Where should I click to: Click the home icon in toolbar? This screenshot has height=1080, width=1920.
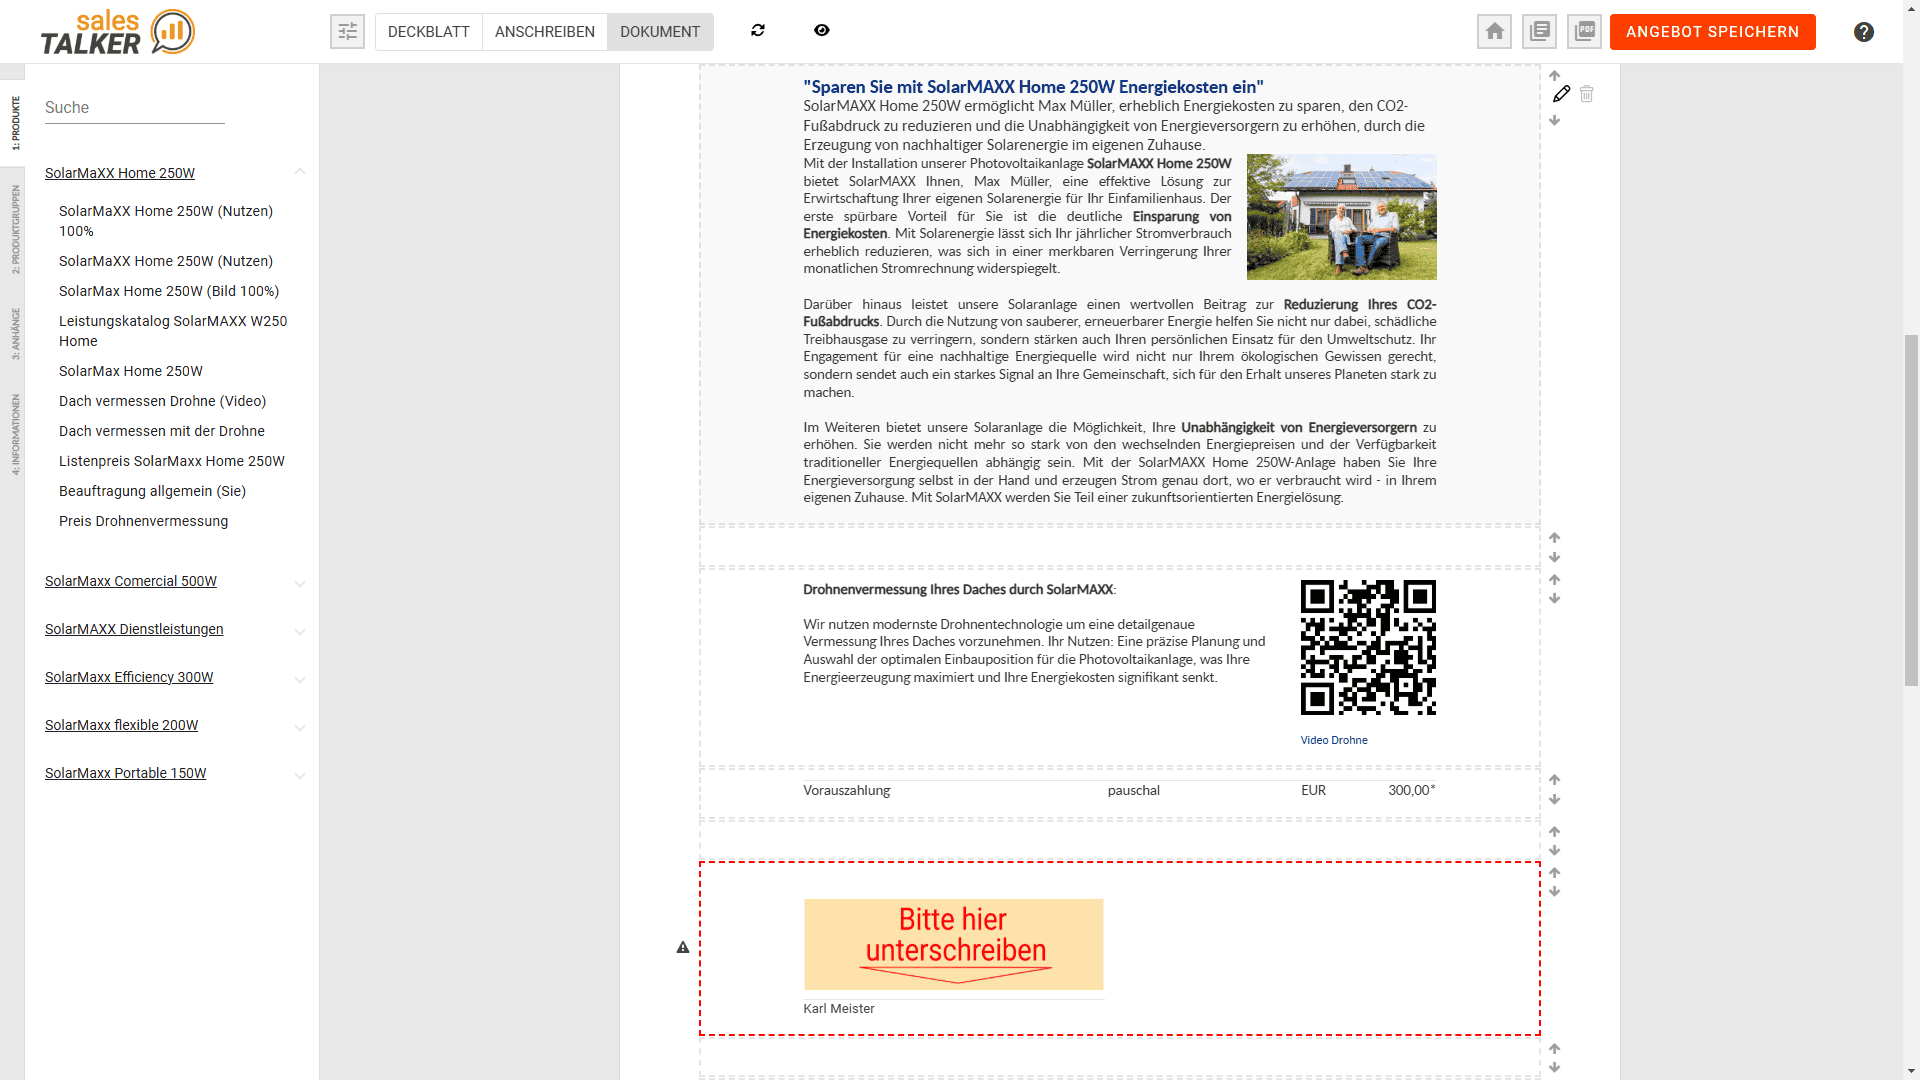1494,32
